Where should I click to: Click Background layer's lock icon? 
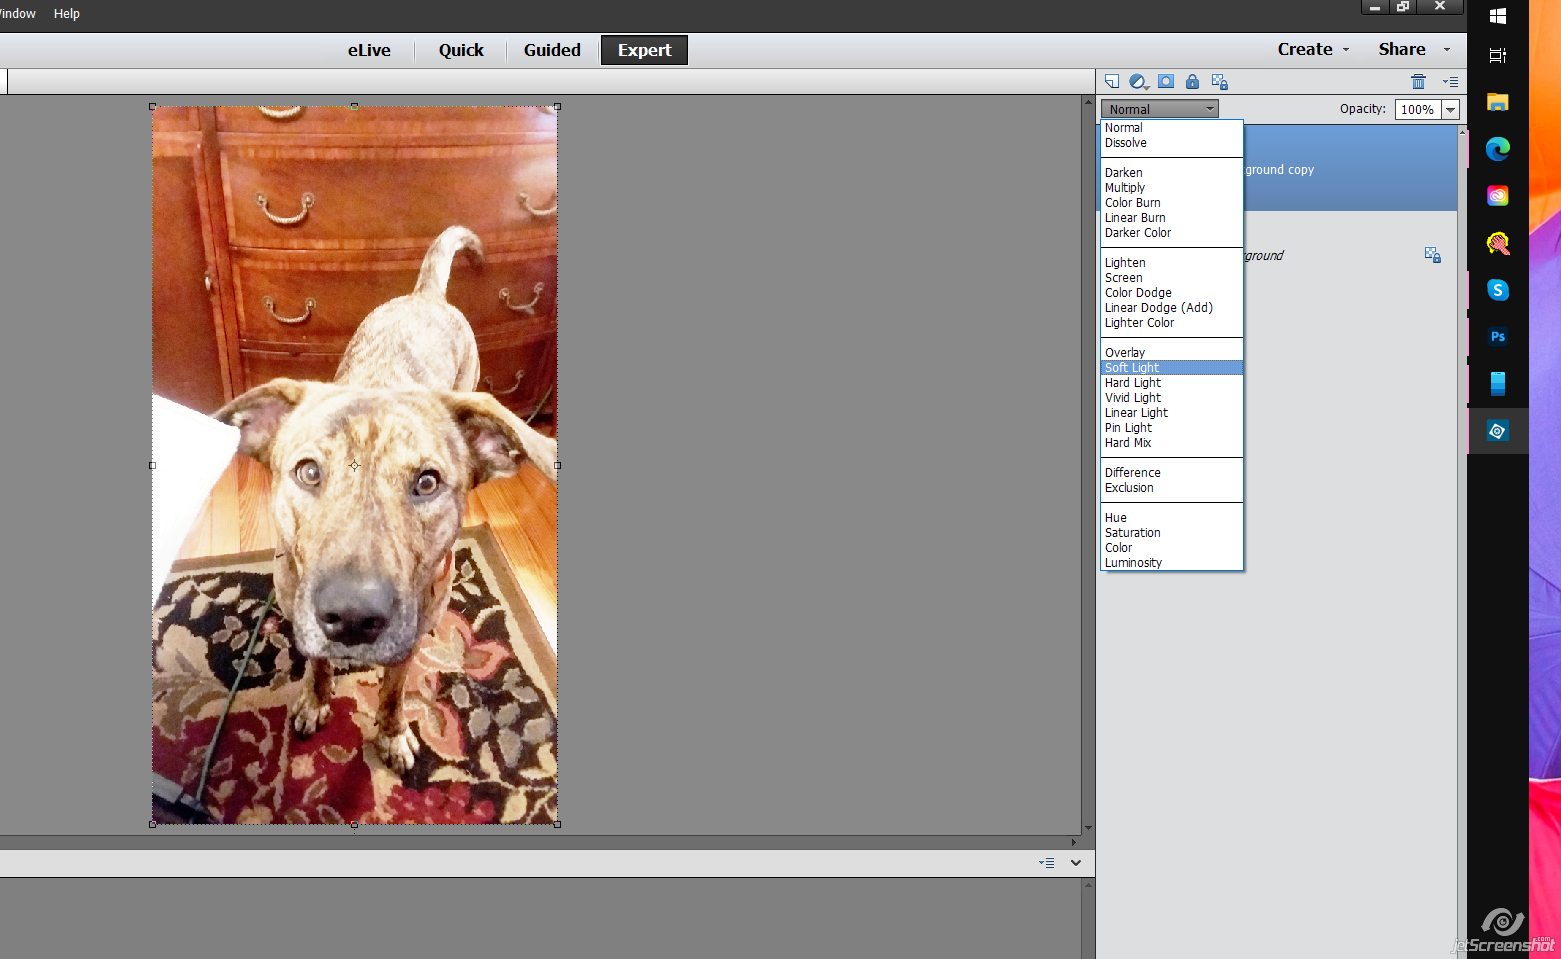click(1432, 255)
